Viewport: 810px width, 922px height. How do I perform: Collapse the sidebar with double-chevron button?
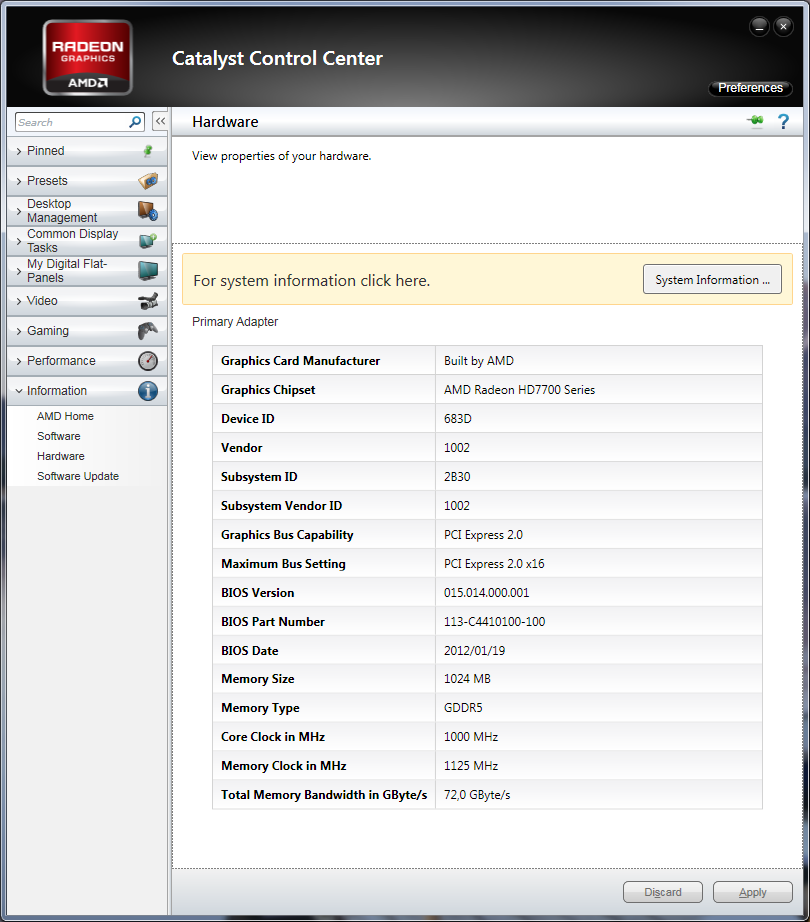(x=160, y=121)
